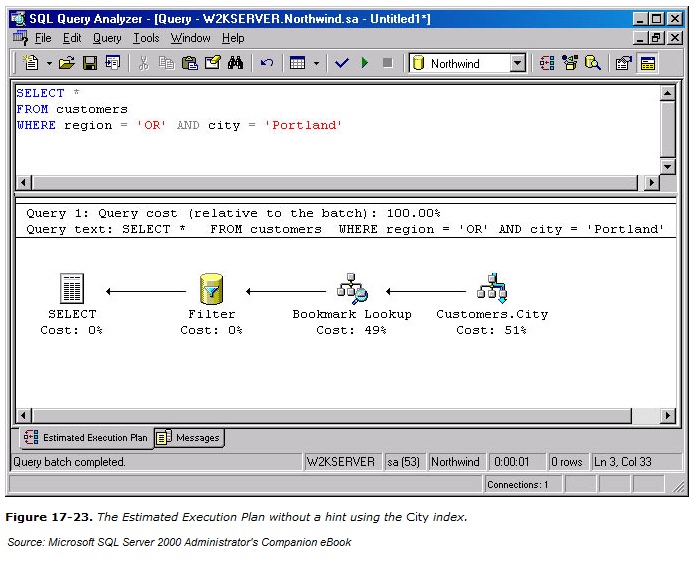Click 'Ln 3, Col 33' status entry
This screenshot has height=577, width=696.
622,462
